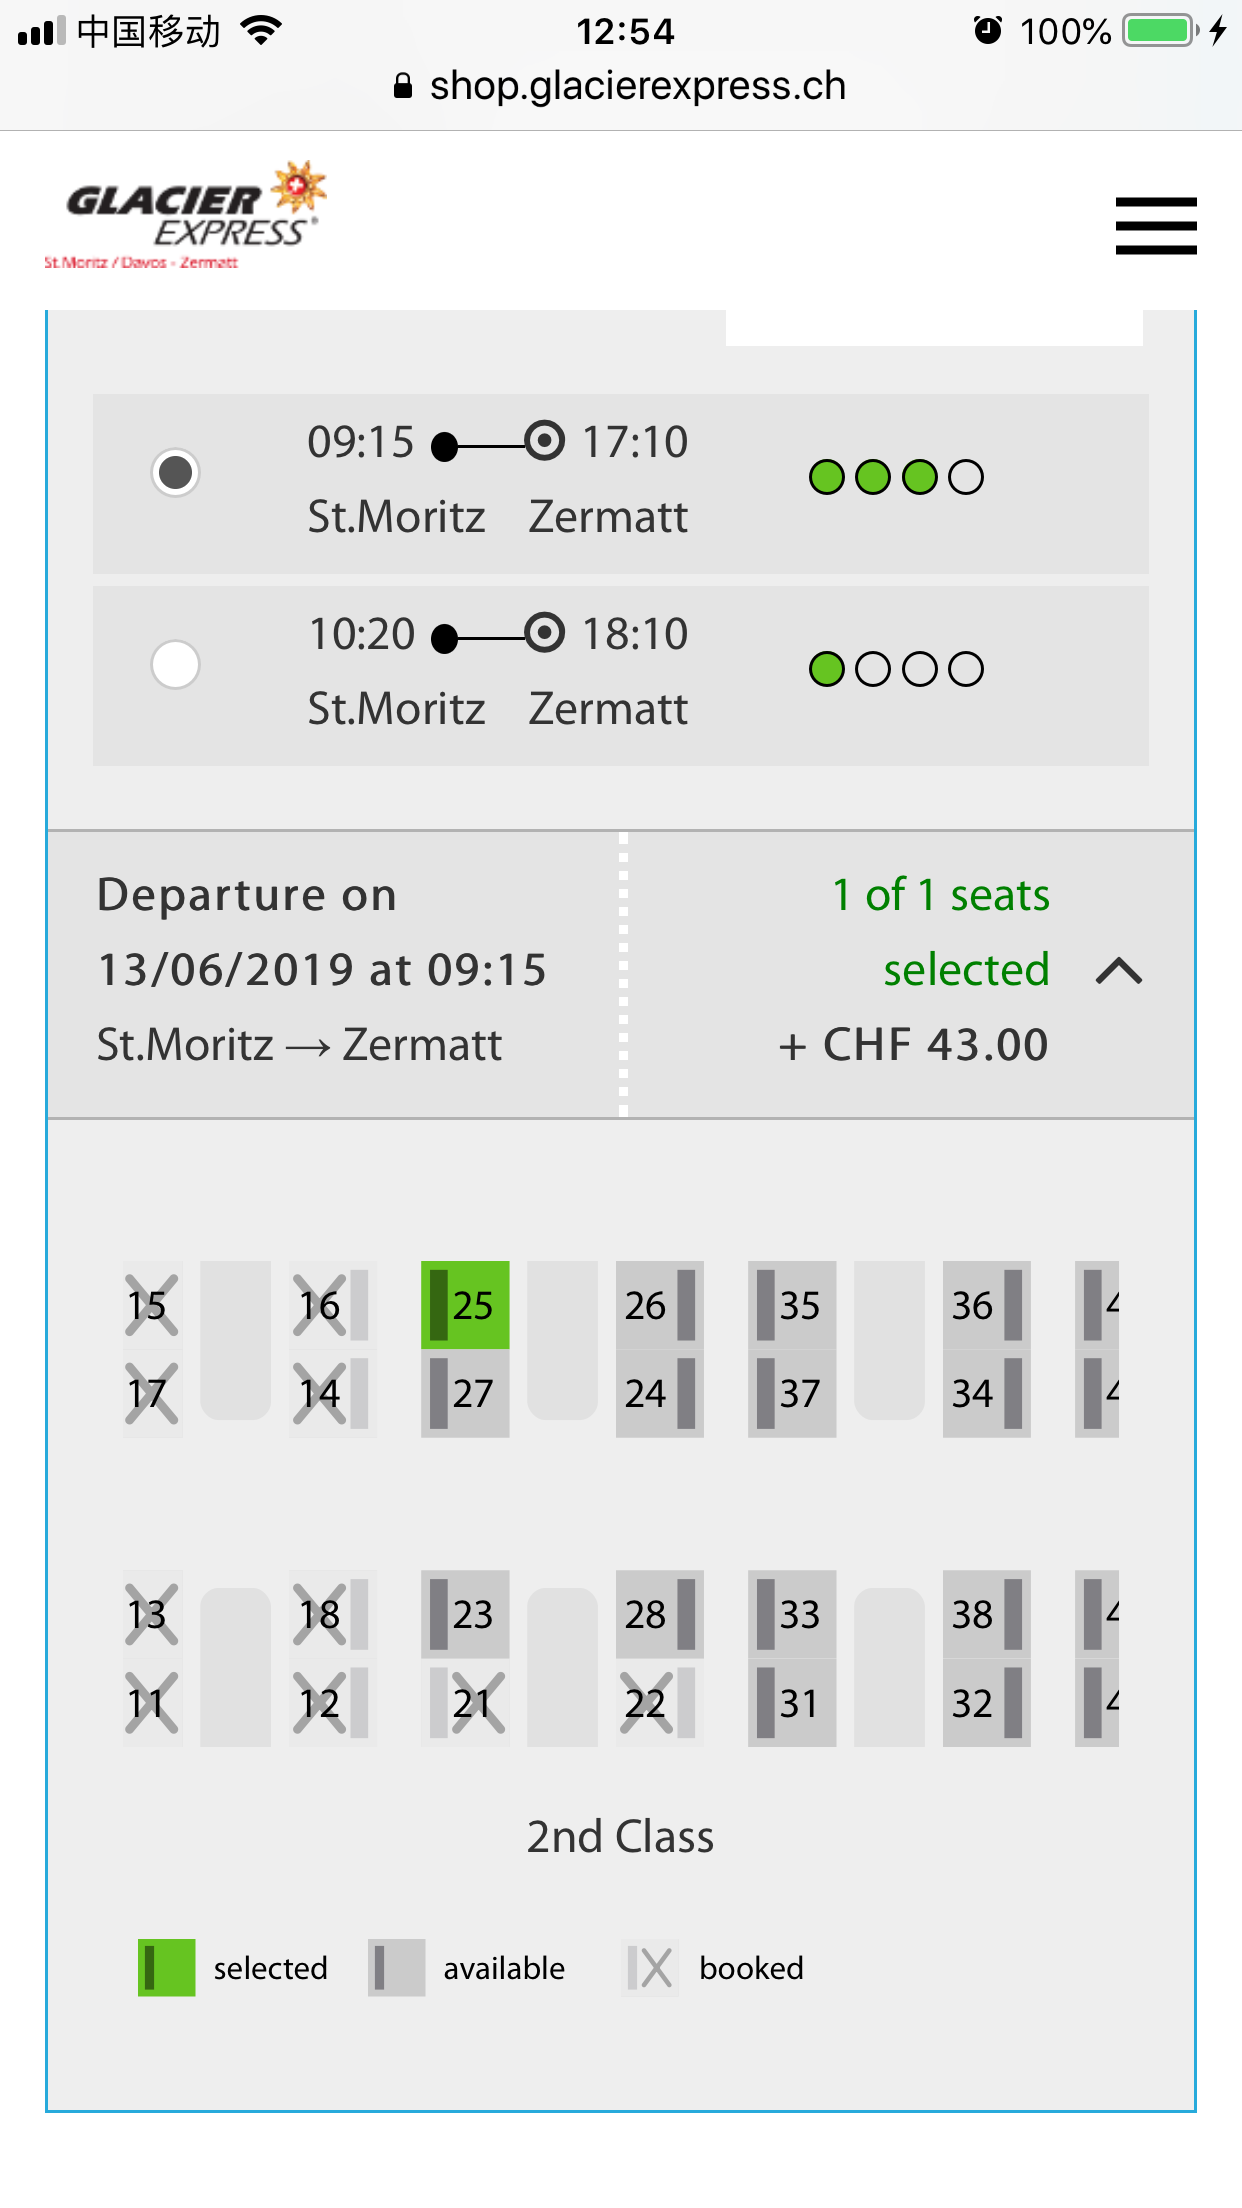Select available seat 27
Image resolution: width=1242 pixels, height=2208 pixels.
[465, 1393]
